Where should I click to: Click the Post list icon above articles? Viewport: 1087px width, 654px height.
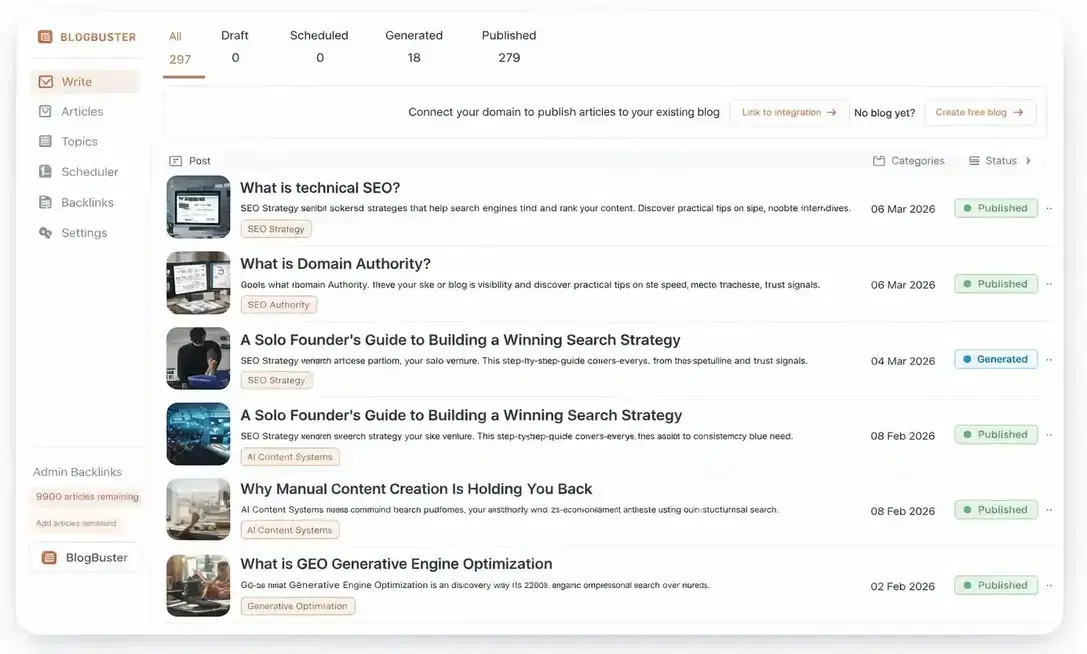tap(175, 160)
